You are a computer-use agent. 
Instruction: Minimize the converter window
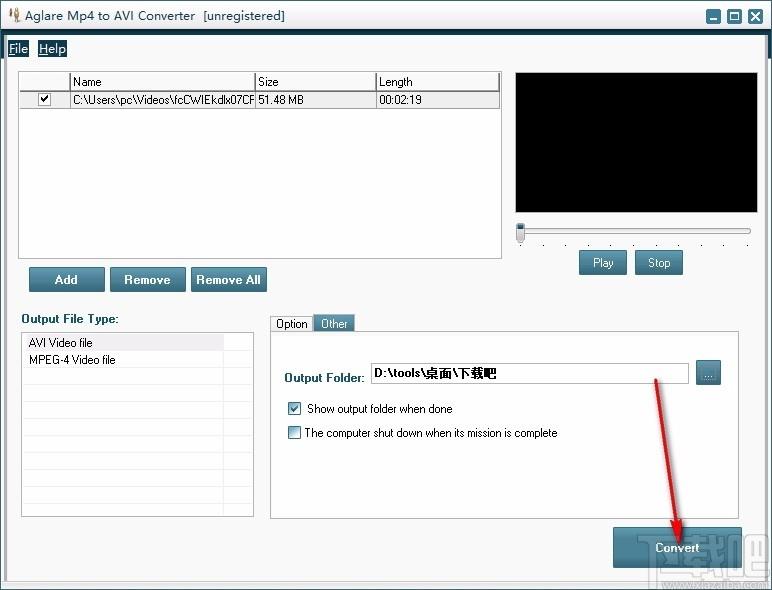click(x=713, y=16)
